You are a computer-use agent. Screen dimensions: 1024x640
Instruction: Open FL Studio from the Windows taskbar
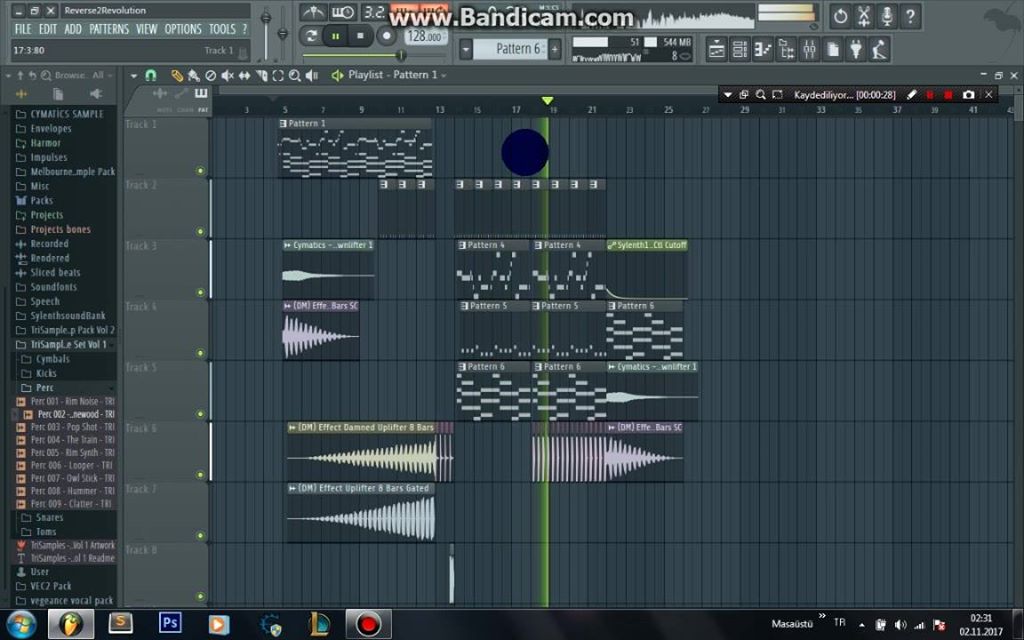point(71,624)
